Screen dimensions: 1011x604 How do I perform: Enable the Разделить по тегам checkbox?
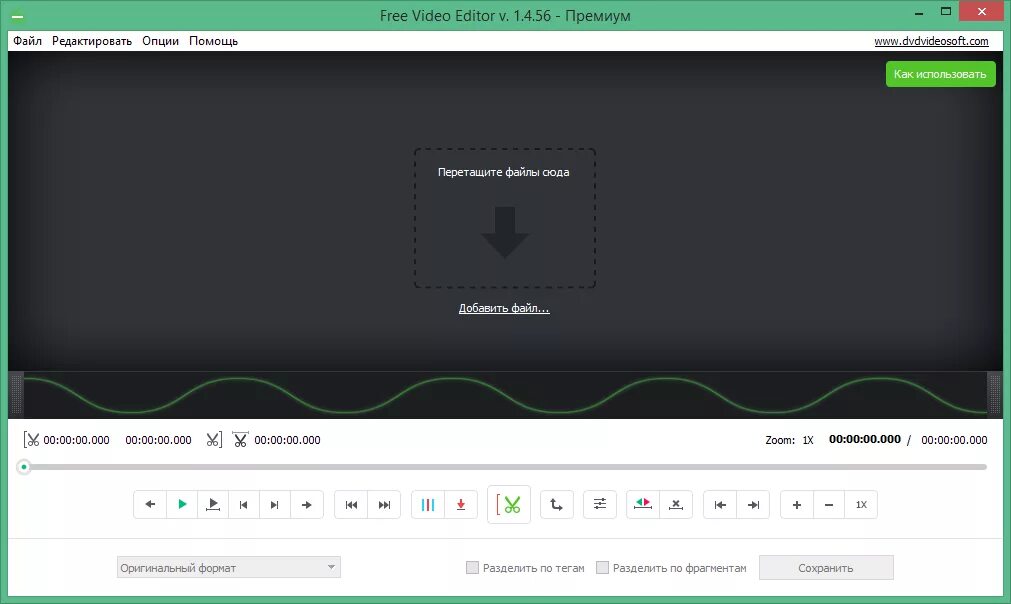click(473, 568)
